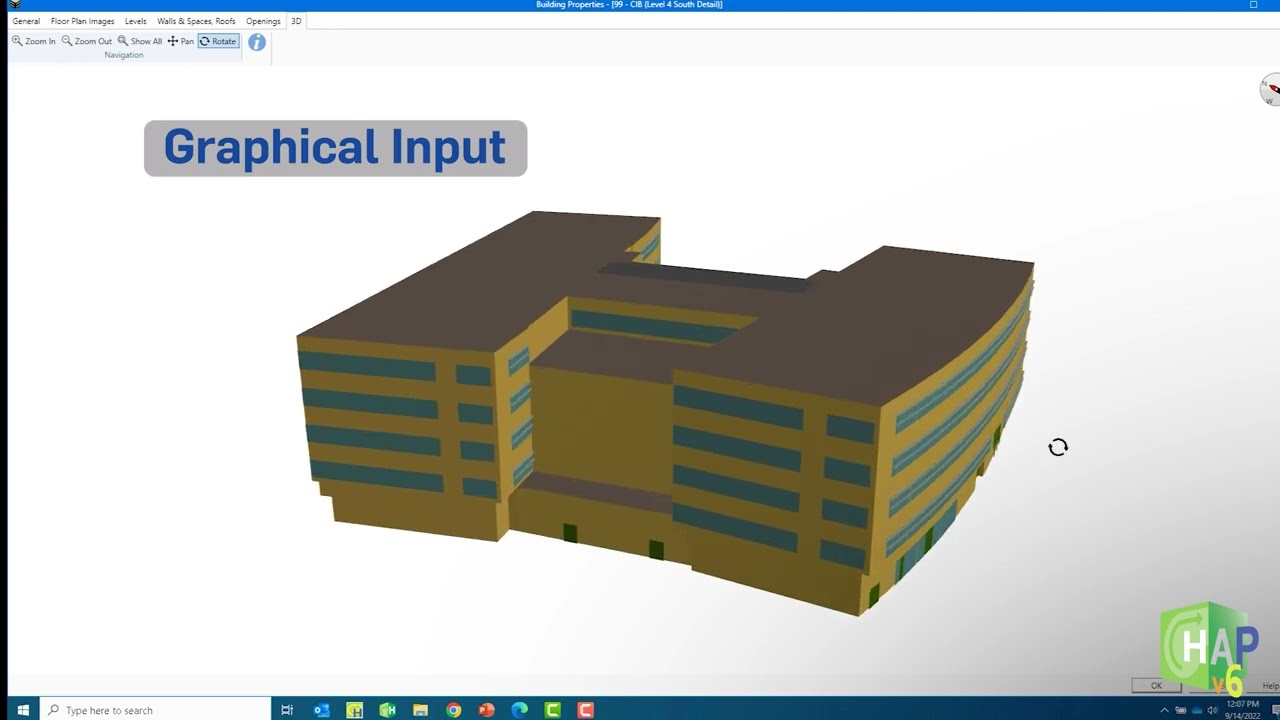Open Microsoft Edge from the taskbar
Viewport: 1280px width, 720px height.
coord(519,710)
